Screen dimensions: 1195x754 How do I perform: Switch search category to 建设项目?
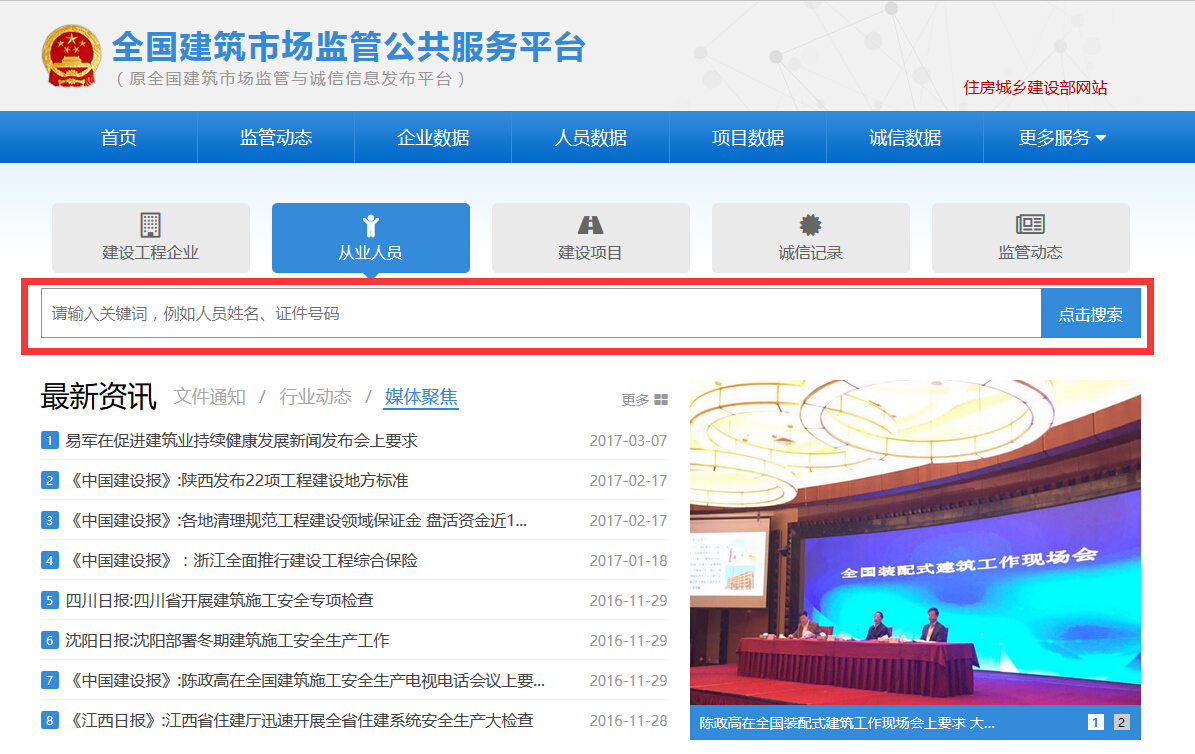590,238
